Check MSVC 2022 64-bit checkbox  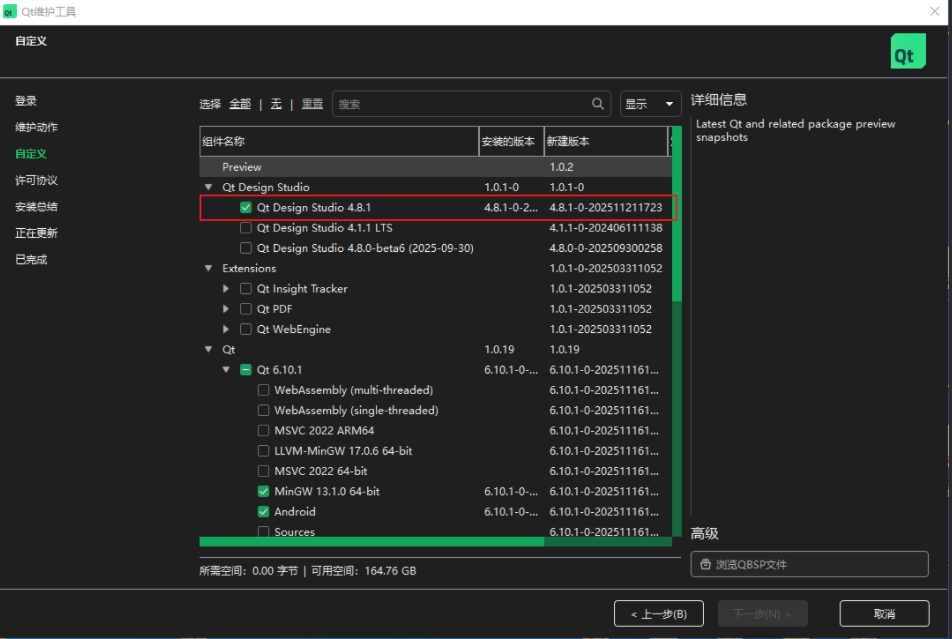coord(263,471)
